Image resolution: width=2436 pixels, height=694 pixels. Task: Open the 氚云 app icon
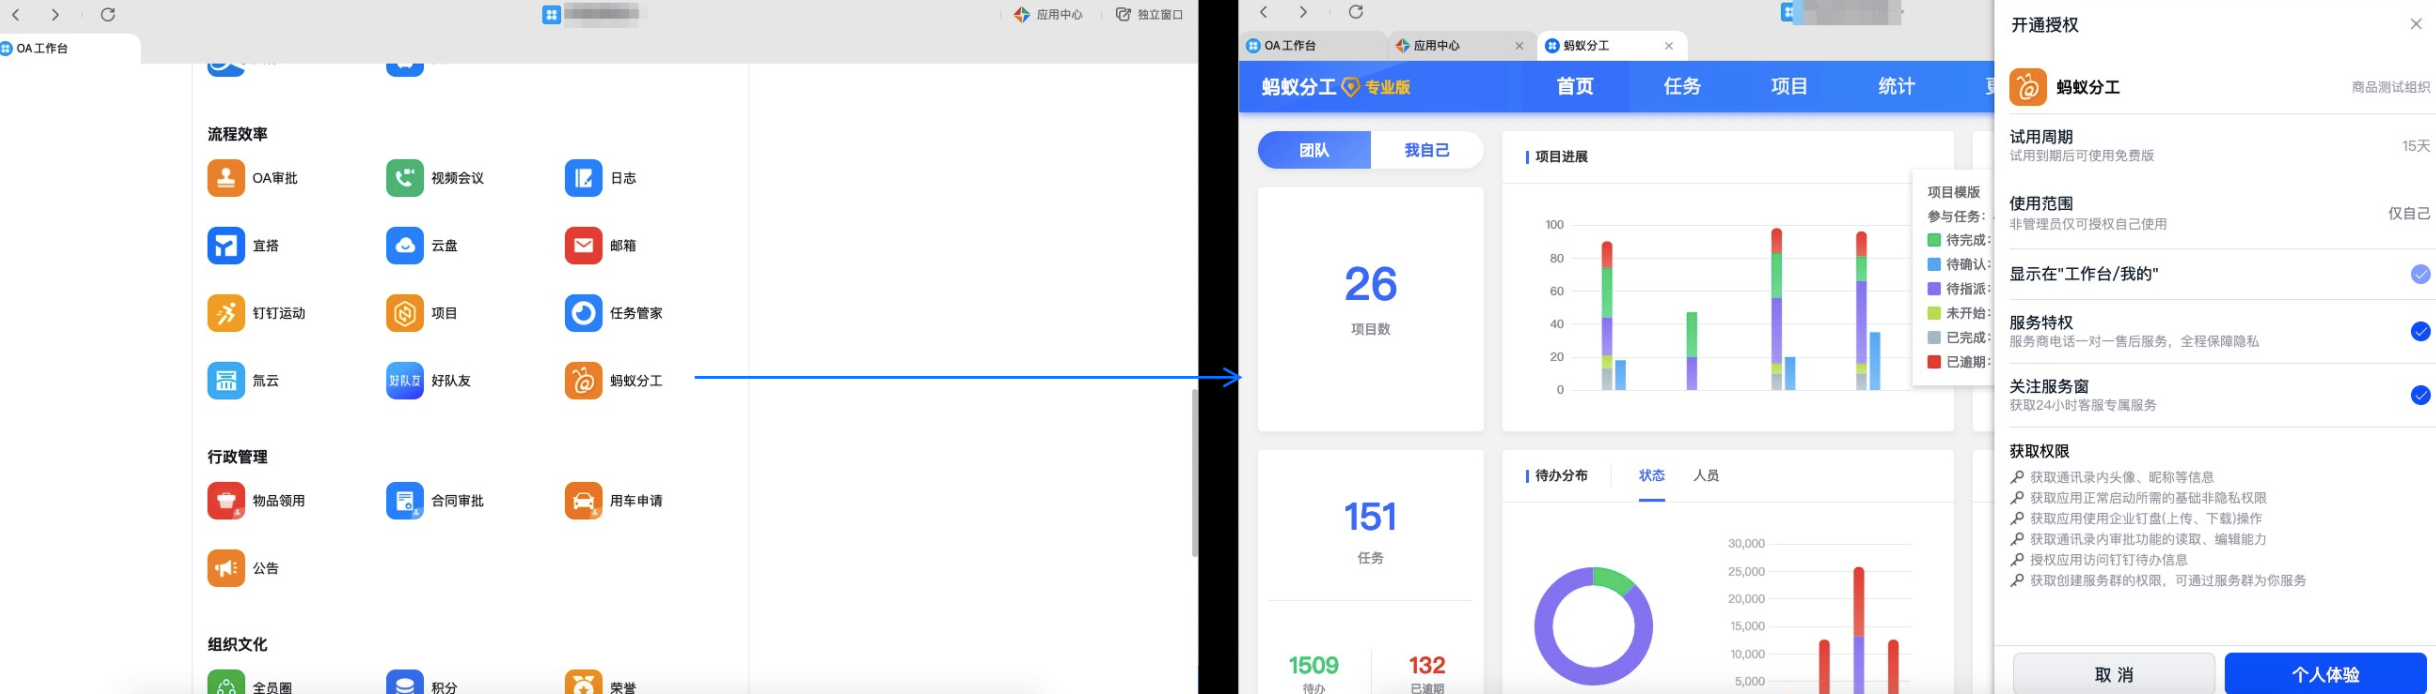(226, 381)
